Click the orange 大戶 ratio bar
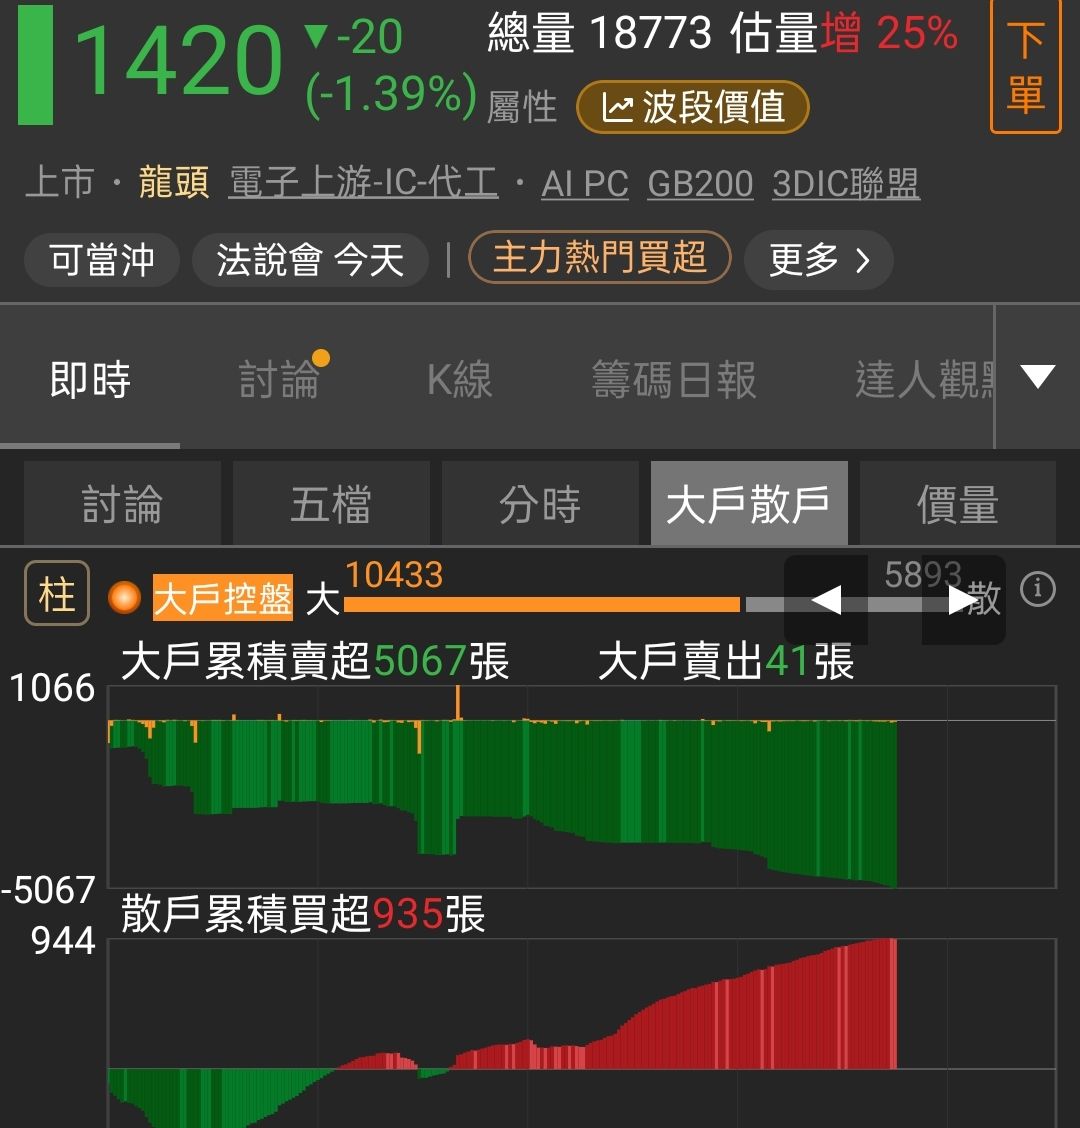 [541, 604]
